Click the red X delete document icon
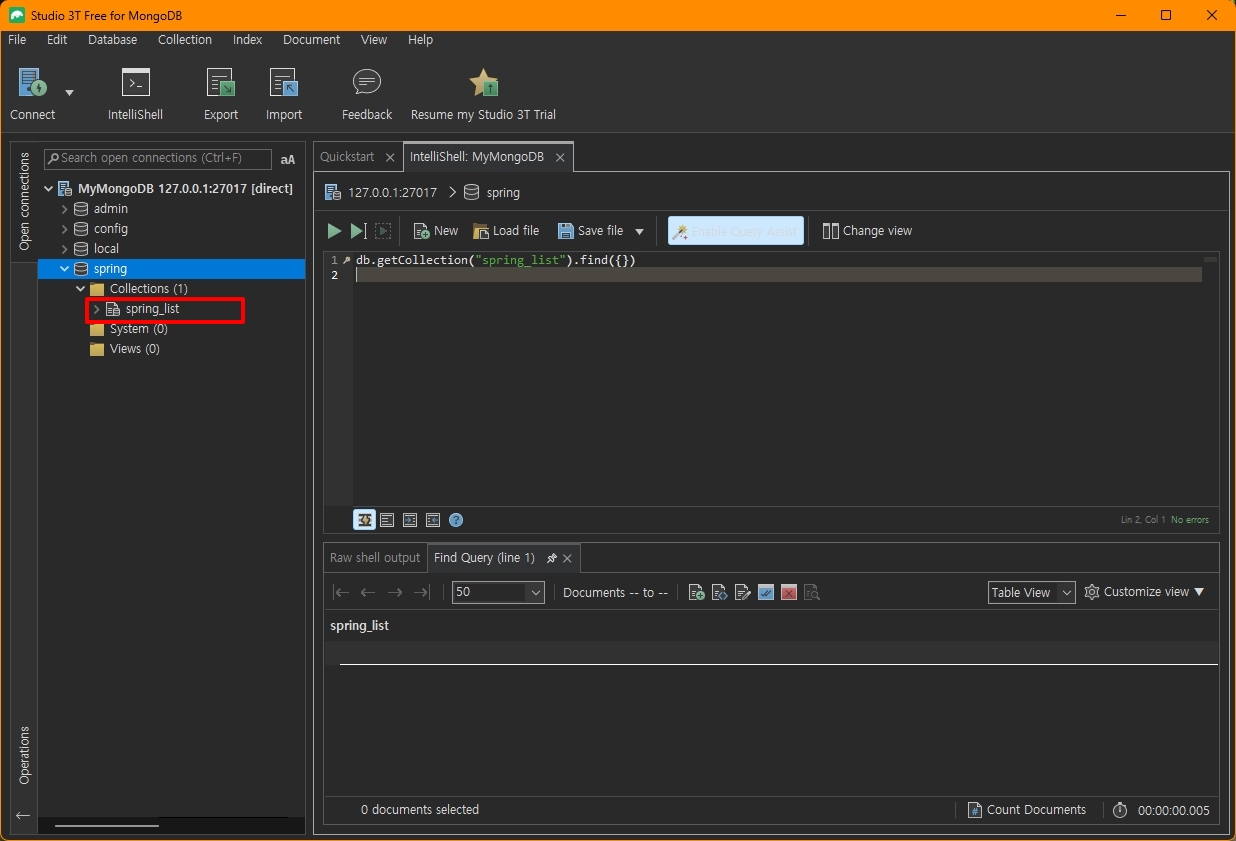The image size is (1236, 841). (789, 592)
